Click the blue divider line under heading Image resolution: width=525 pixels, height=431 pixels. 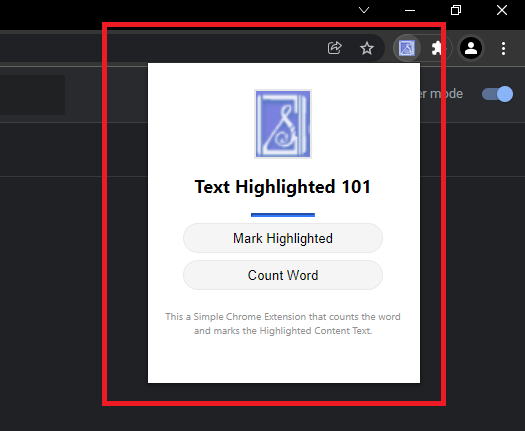click(x=283, y=215)
